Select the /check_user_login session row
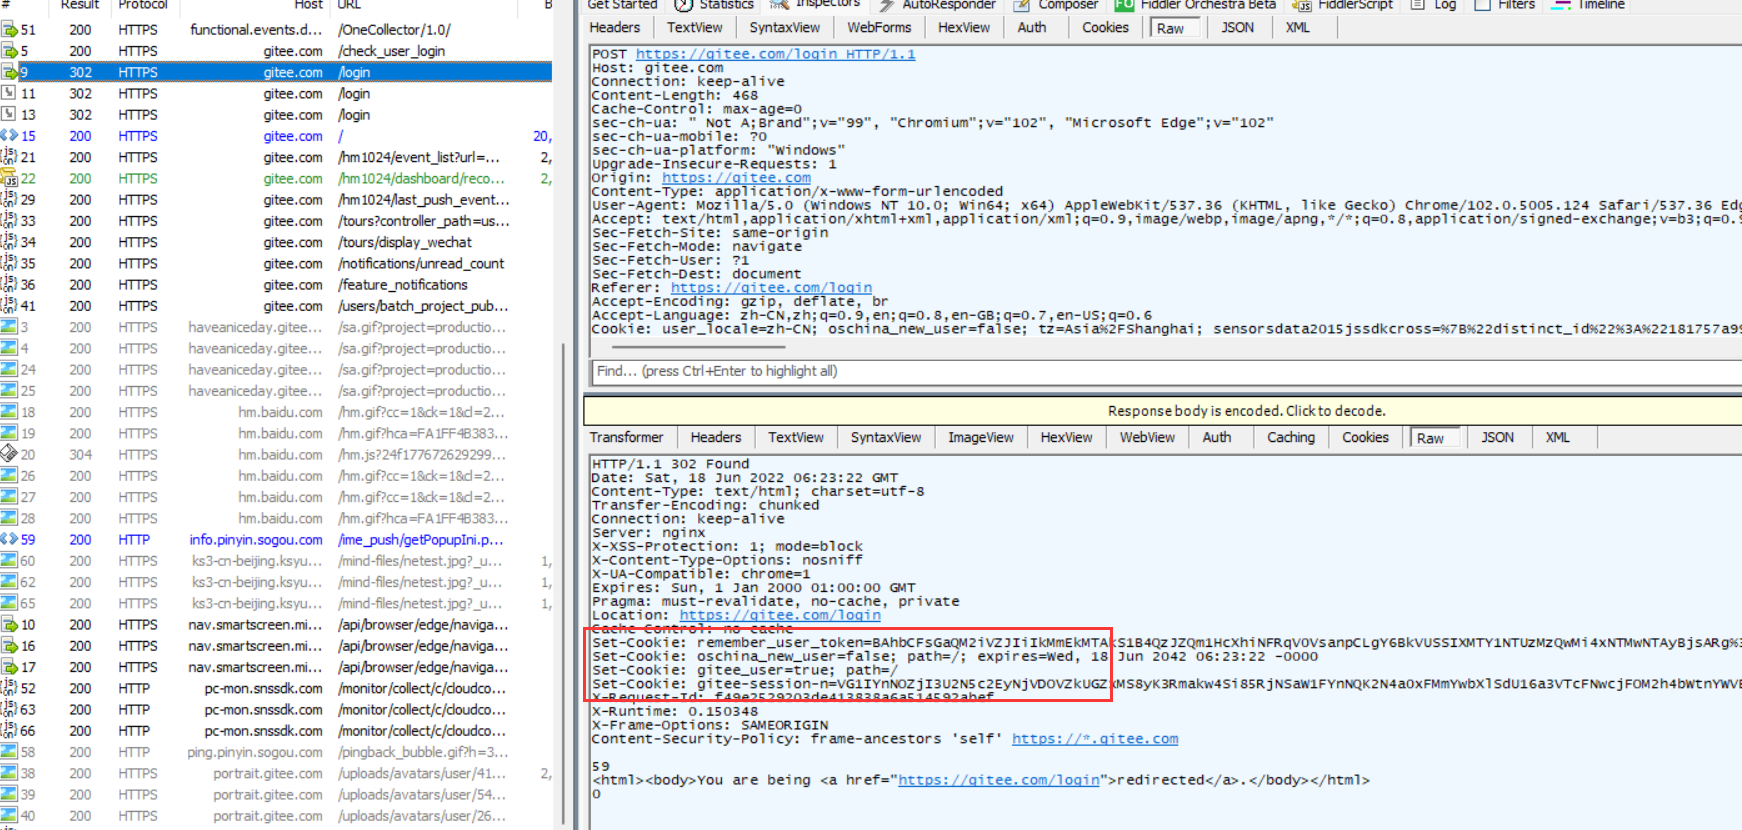 pos(276,51)
